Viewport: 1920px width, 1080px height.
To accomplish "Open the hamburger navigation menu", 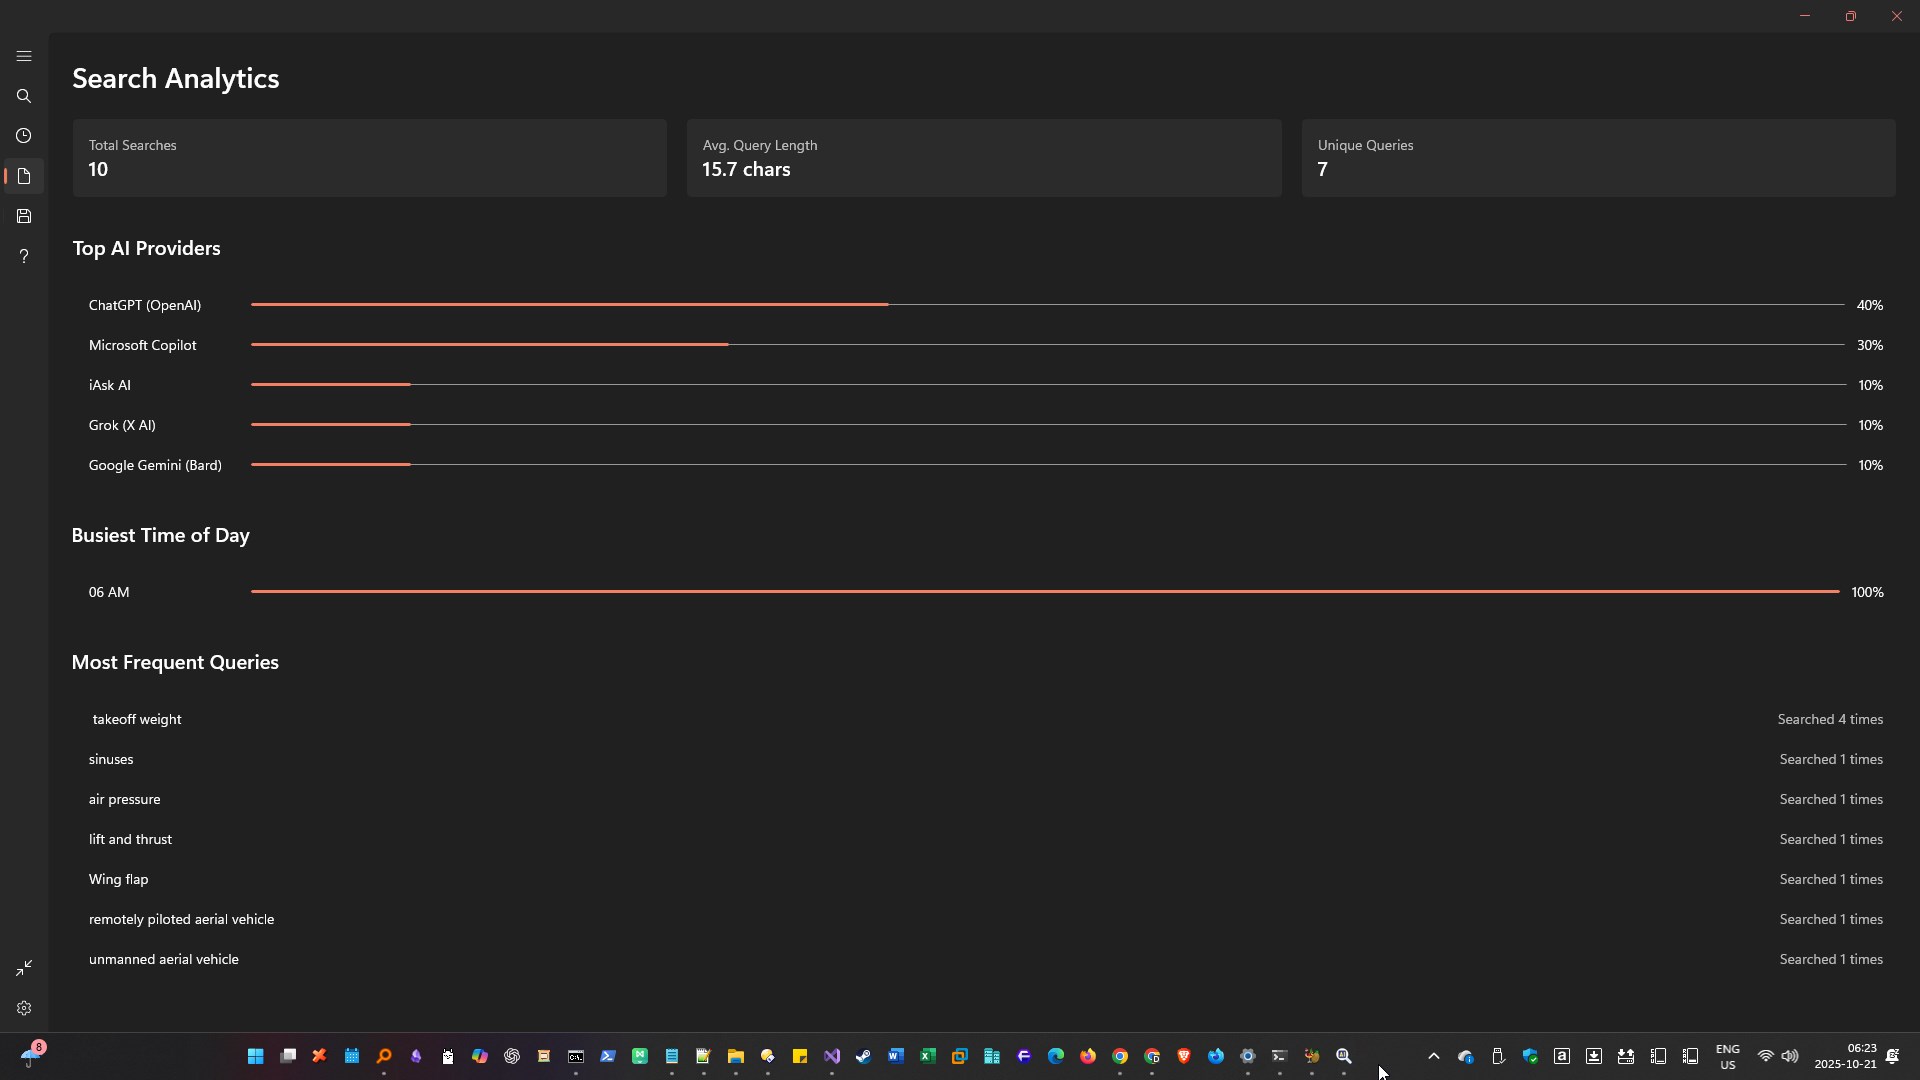I will click(x=24, y=56).
